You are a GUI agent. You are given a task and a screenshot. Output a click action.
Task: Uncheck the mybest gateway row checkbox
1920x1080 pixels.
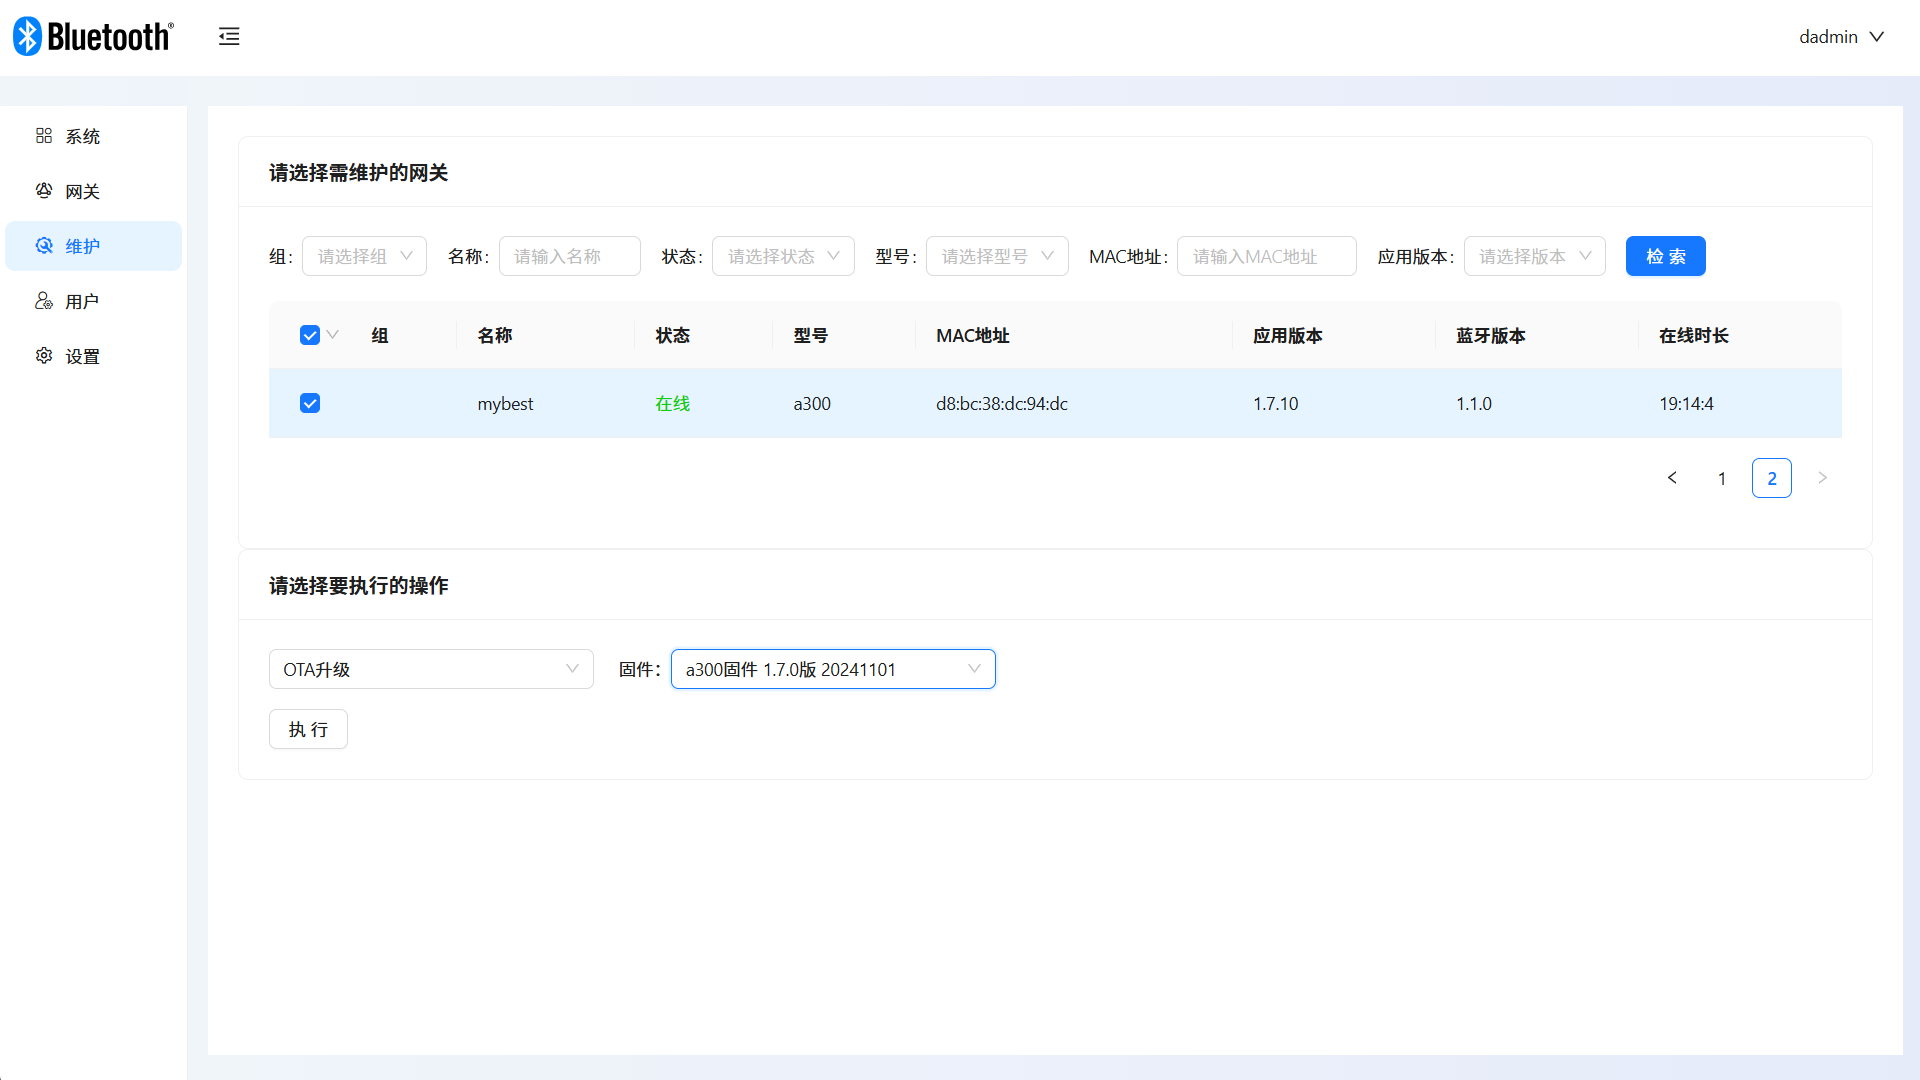(x=310, y=403)
